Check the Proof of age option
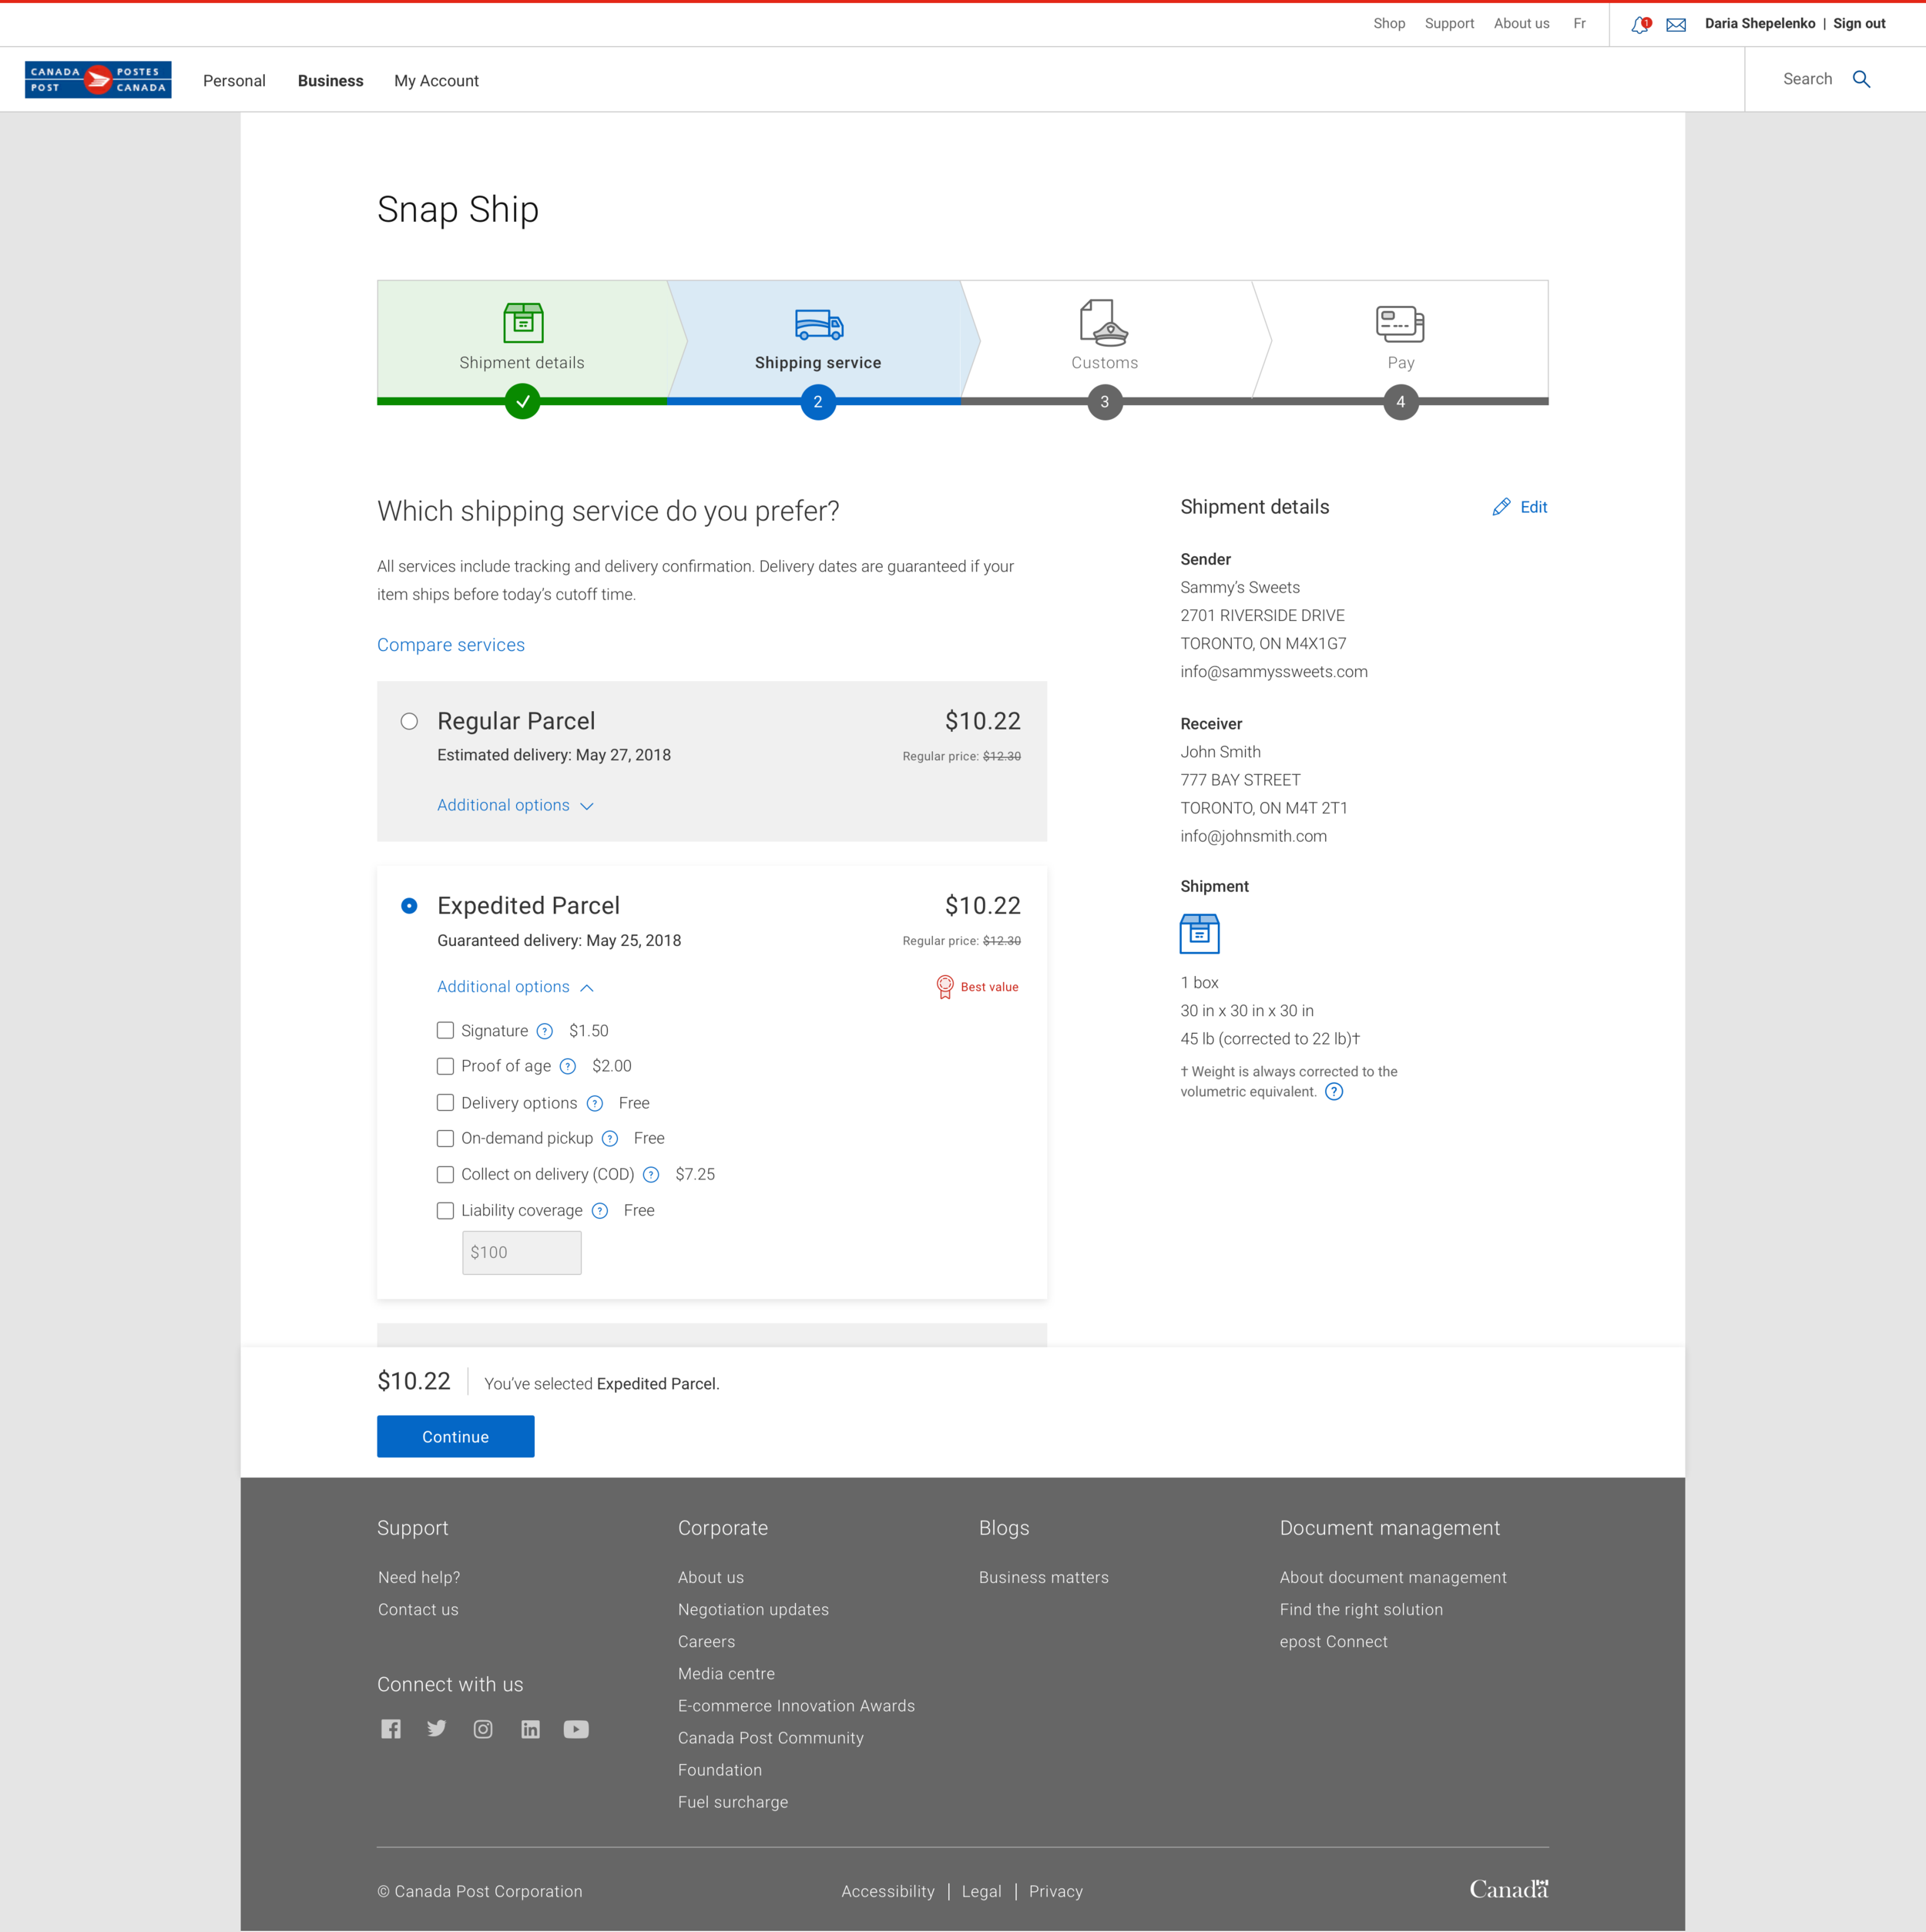Screen dimensions: 1926x1932 445,1066
